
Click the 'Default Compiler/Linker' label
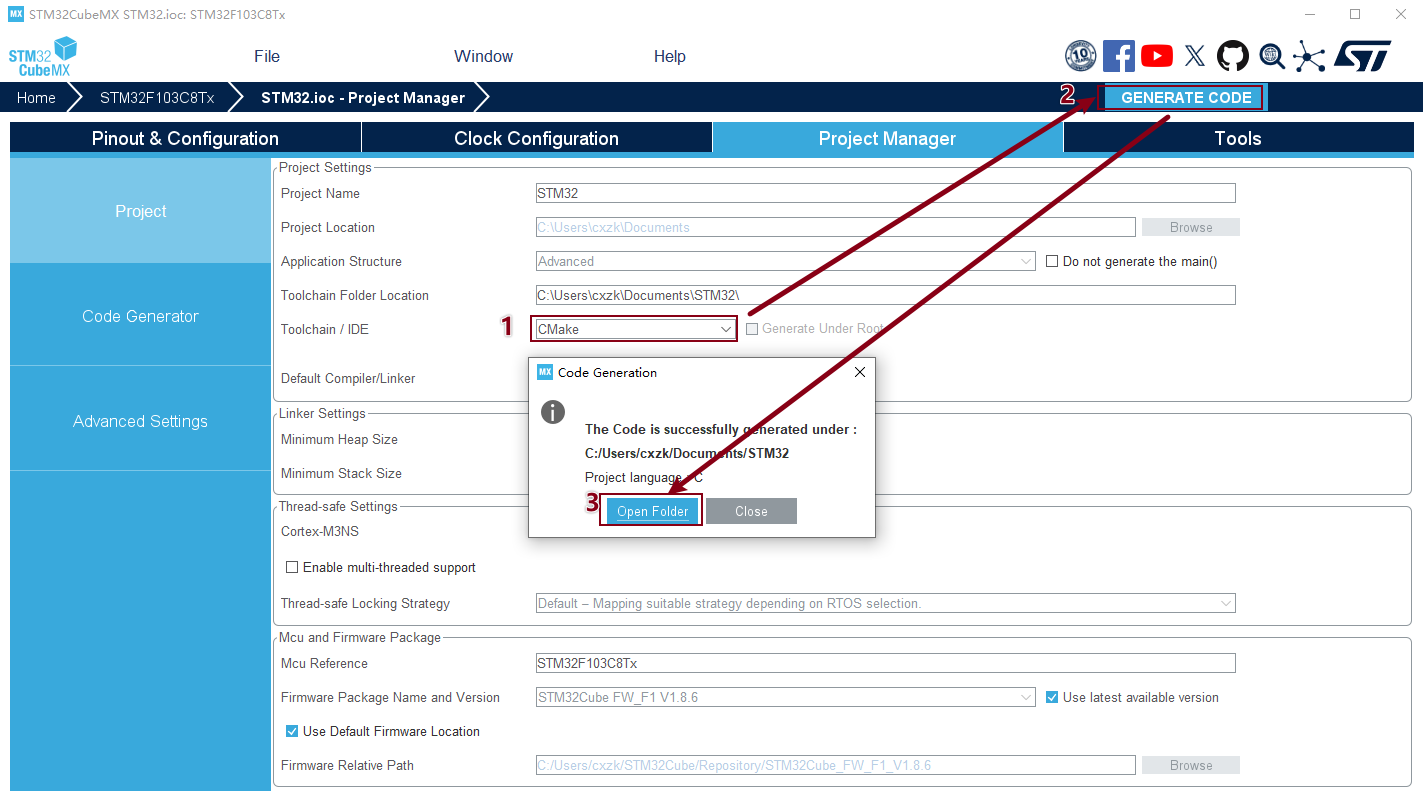point(348,378)
